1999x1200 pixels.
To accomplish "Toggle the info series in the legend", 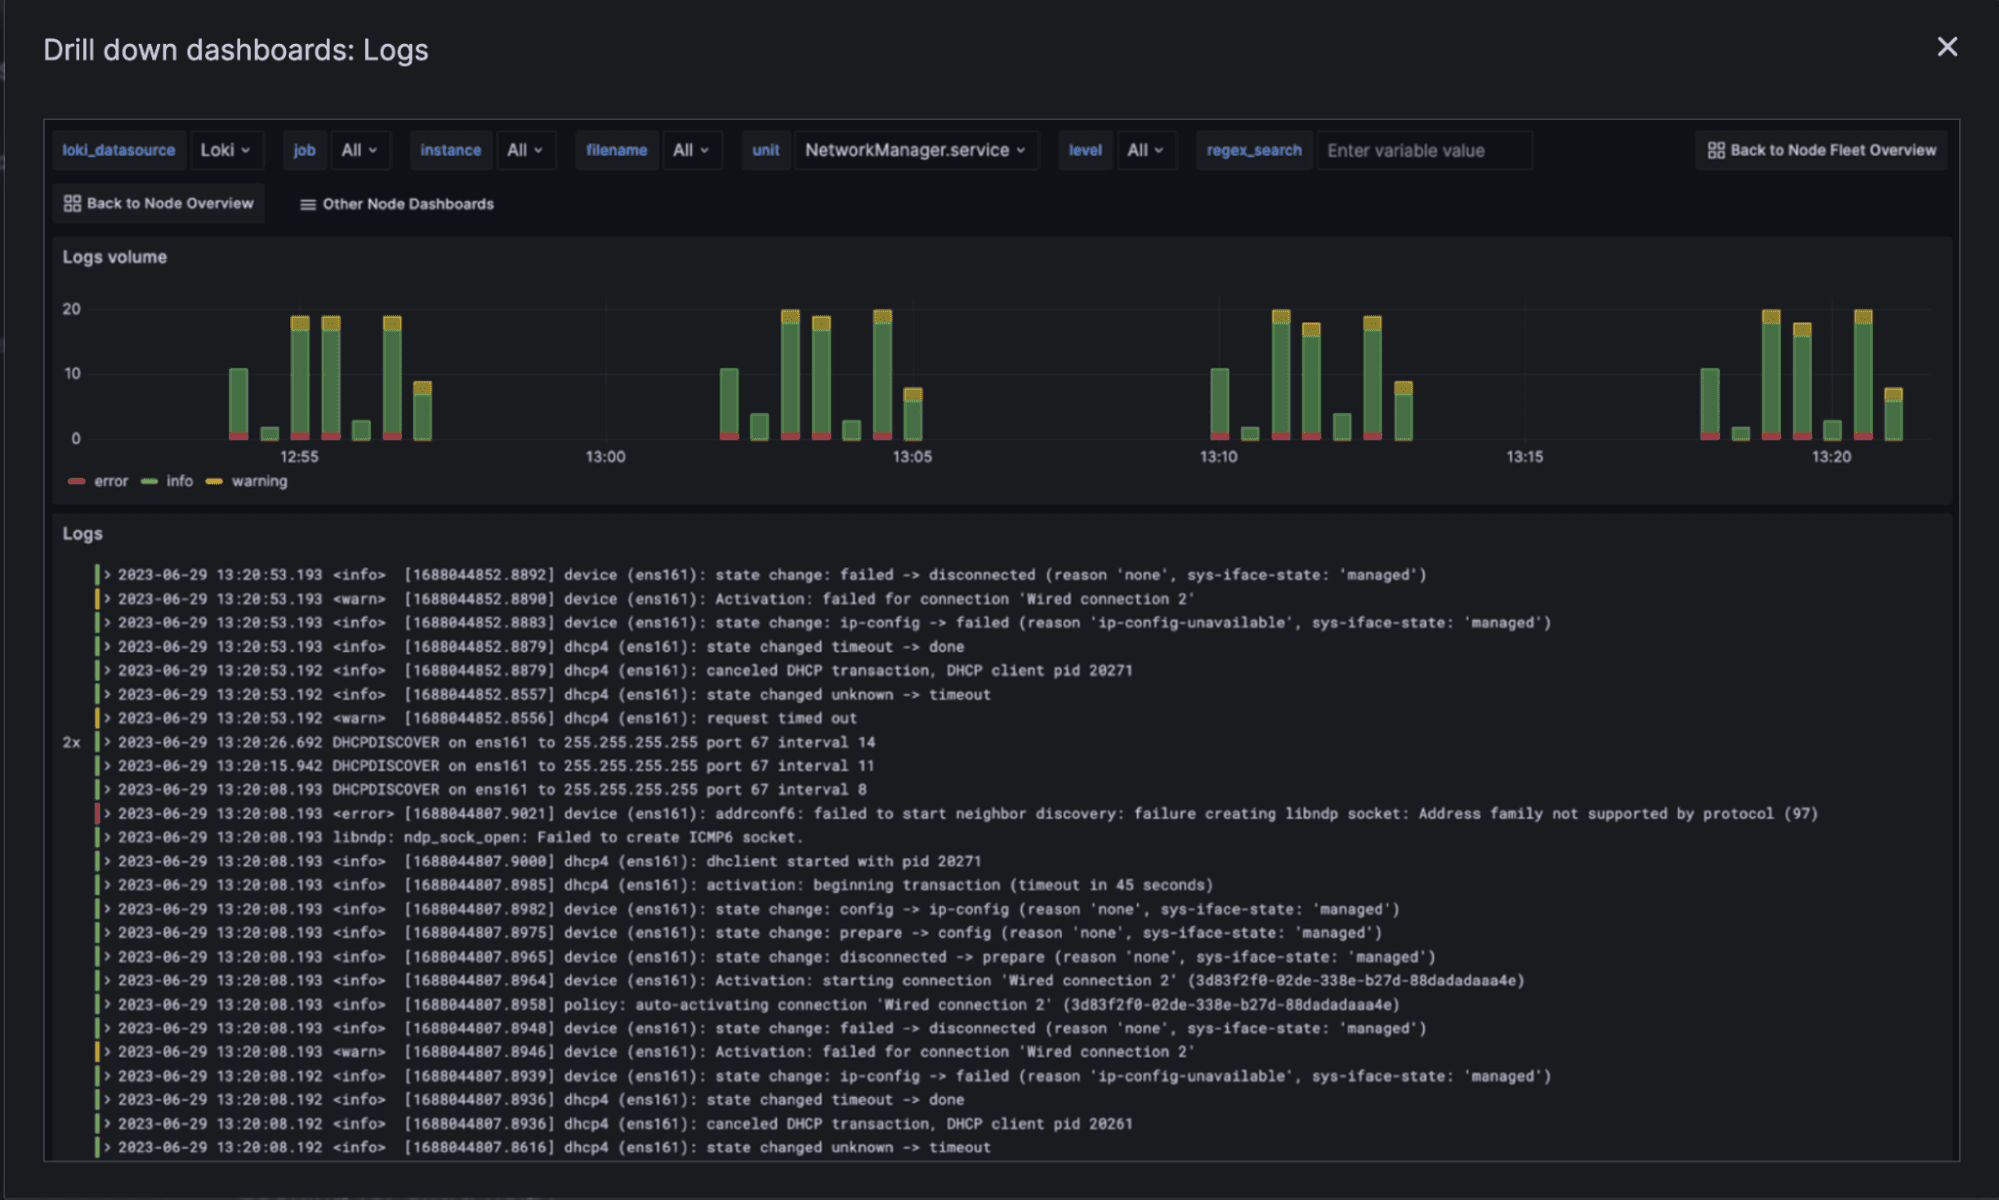I will [171, 481].
